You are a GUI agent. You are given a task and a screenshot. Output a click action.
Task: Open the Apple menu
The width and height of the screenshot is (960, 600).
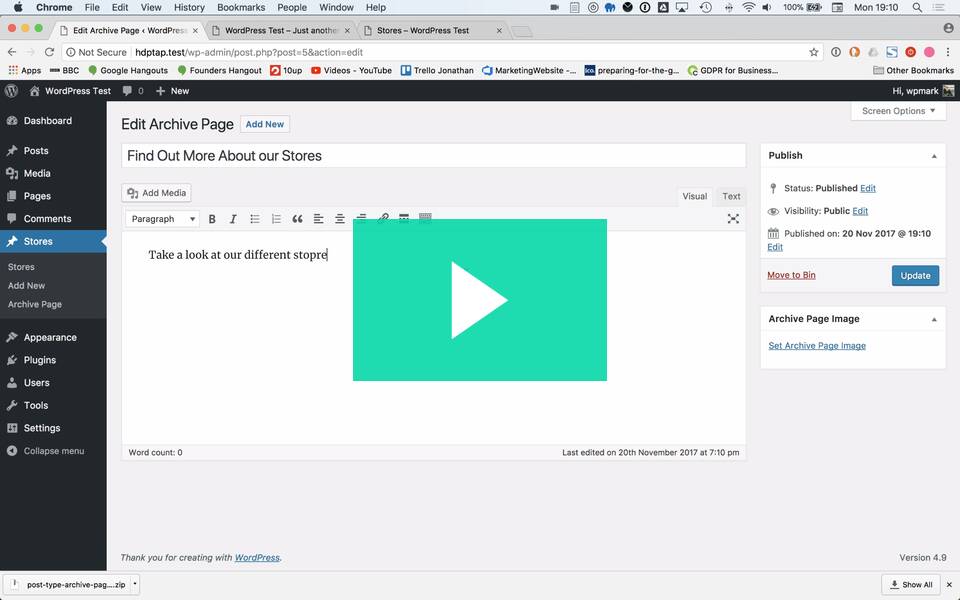pyautogui.click(x=18, y=7)
